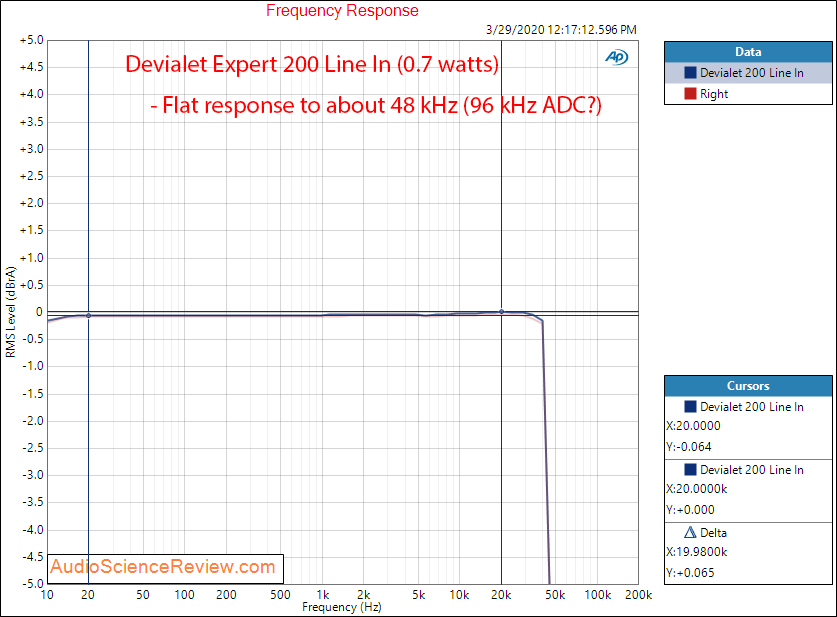
Task: Select Devialet 200 Line In legend row
Action: [748, 73]
